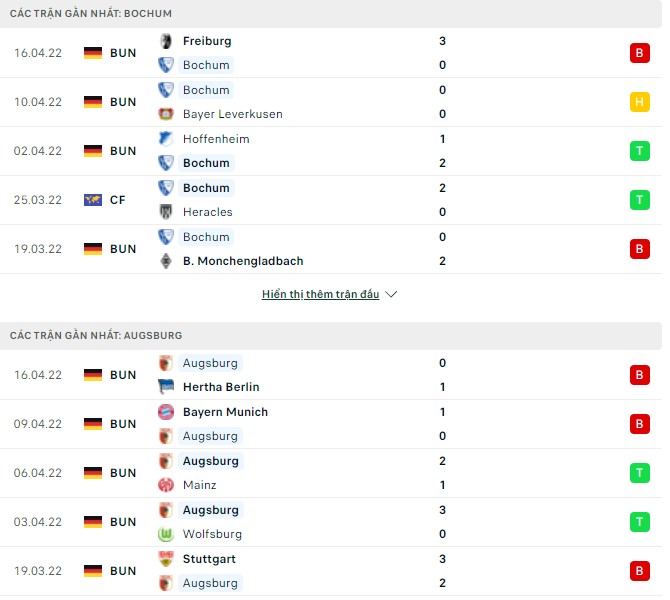Image resolution: width=670 pixels, height=600 pixels.
Task: Click the CF competition flag icon
Action: 93,200
